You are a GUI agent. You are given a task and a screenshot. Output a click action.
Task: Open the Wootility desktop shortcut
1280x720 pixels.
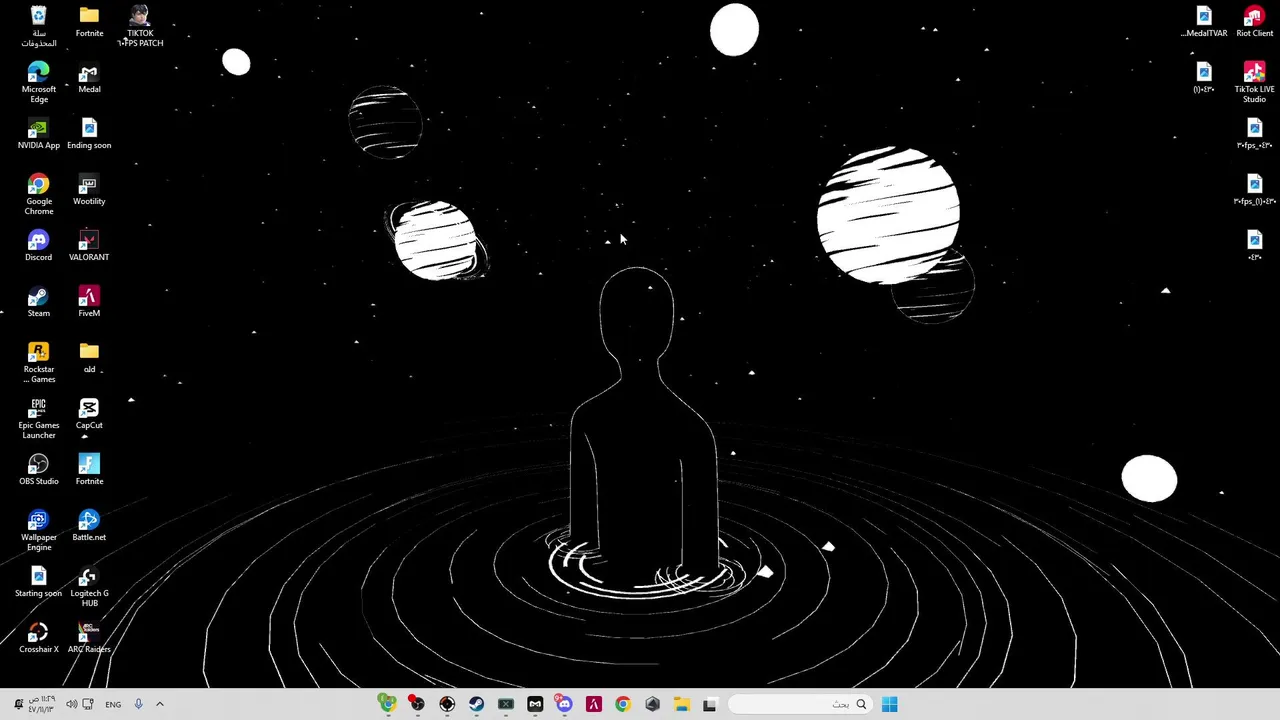(x=89, y=190)
